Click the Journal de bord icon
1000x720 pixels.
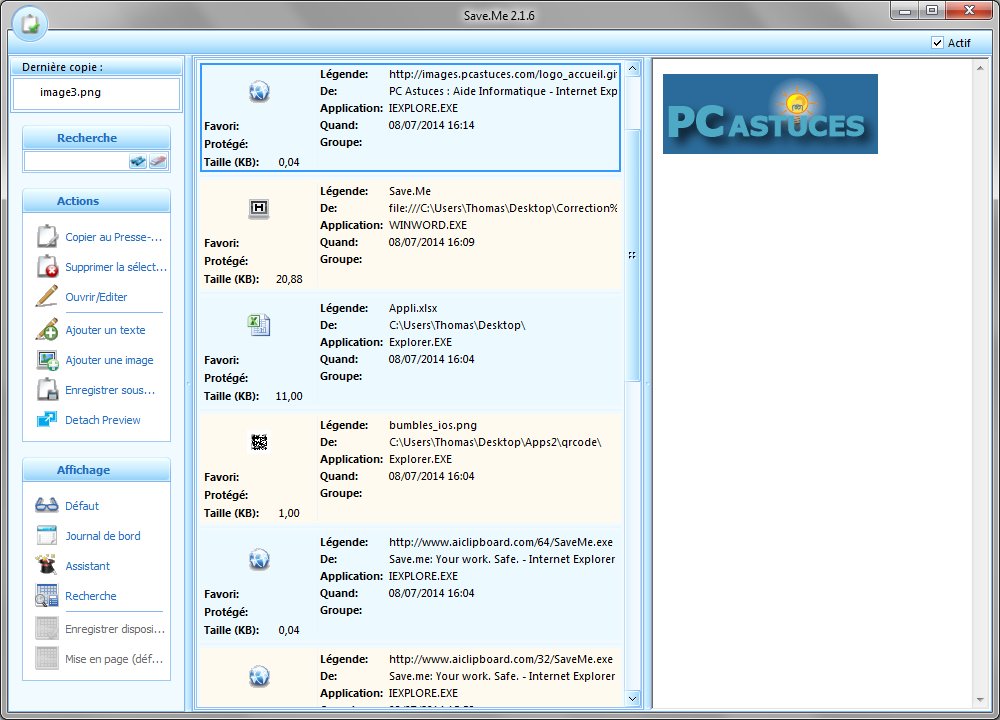tap(47, 536)
